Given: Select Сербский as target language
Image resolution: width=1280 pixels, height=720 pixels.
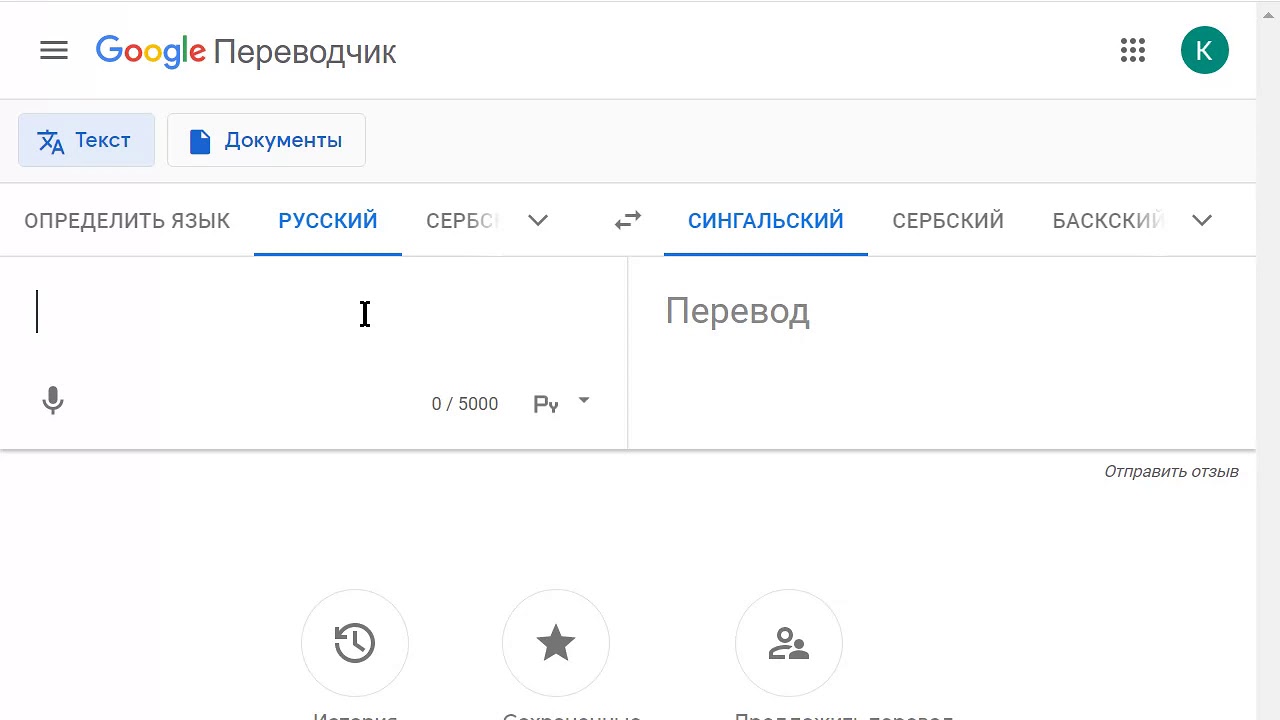Looking at the screenshot, I should point(948,221).
